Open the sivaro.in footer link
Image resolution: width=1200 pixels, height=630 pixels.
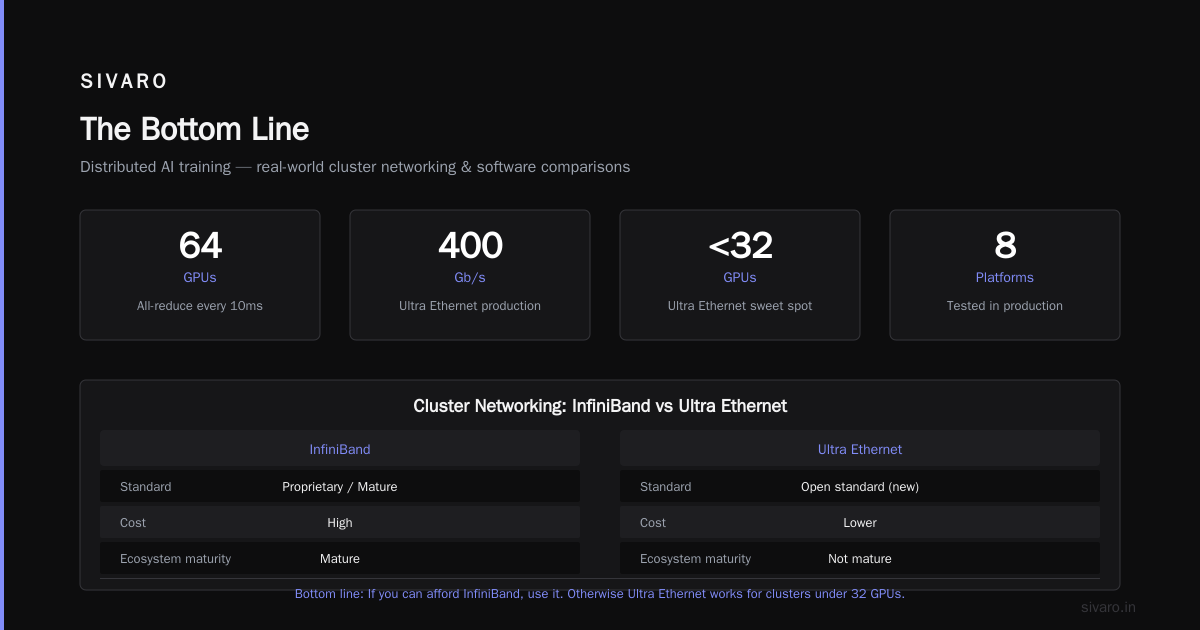pos(1109,607)
